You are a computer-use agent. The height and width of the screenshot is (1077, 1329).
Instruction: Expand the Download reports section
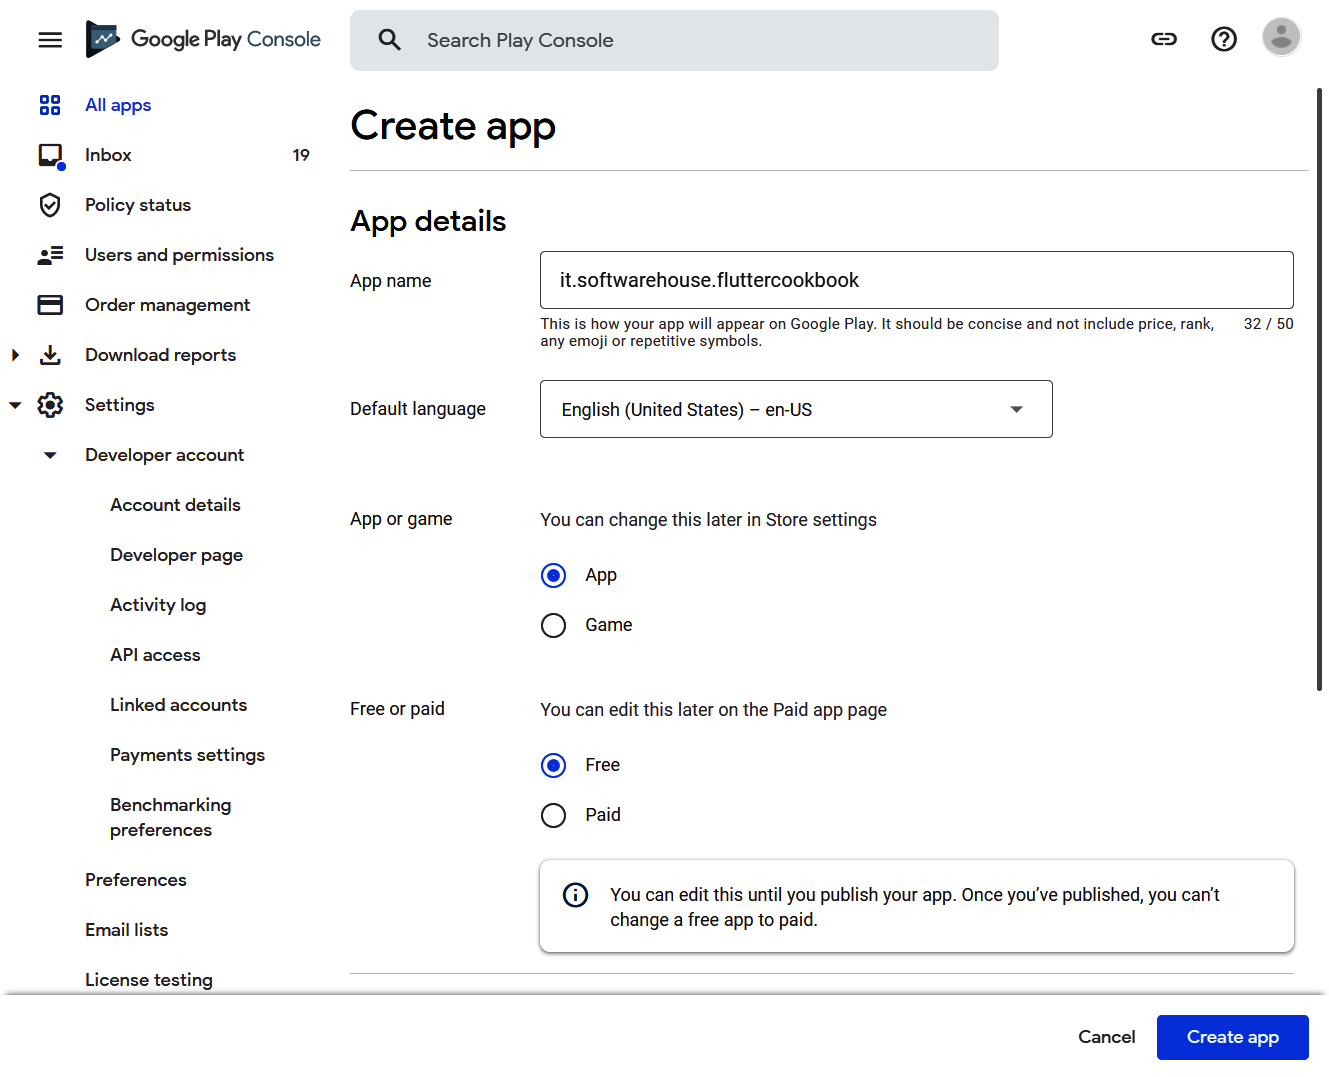tap(15, 355)
